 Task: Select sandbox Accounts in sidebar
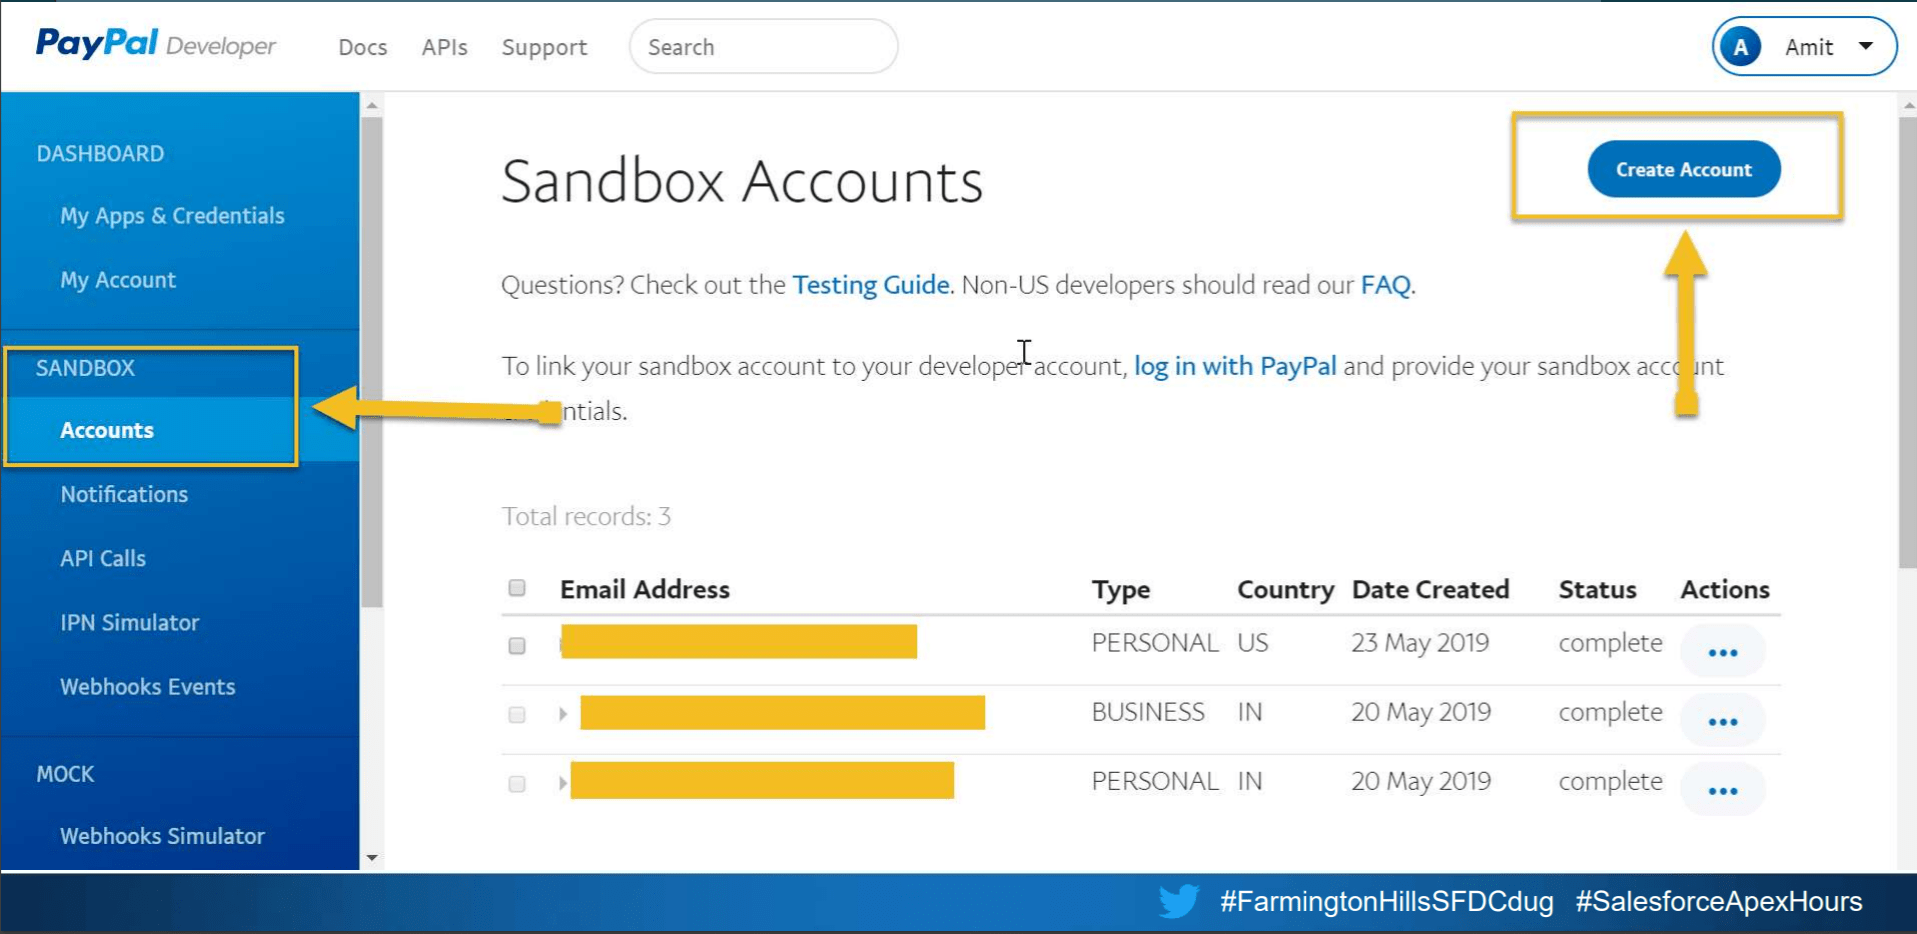coord(107,430)
